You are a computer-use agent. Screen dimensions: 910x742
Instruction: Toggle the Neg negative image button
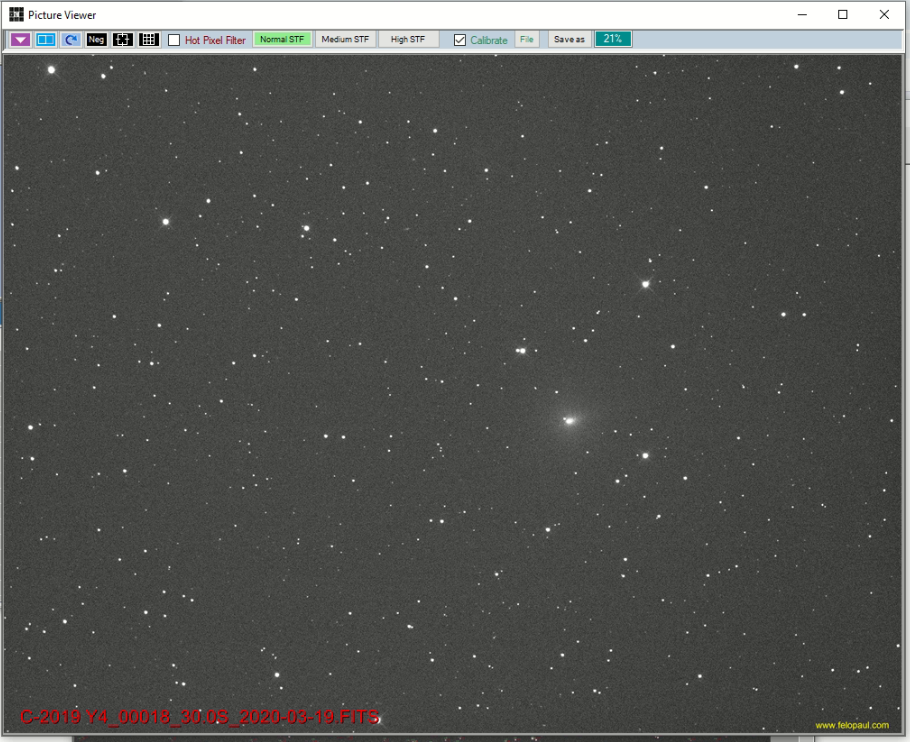[96, 40]
